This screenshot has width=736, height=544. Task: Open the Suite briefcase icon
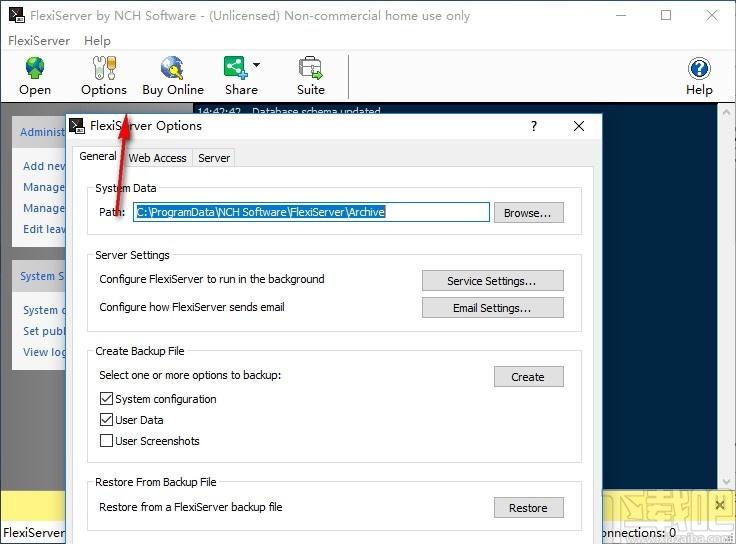click(x=310, y=68)
